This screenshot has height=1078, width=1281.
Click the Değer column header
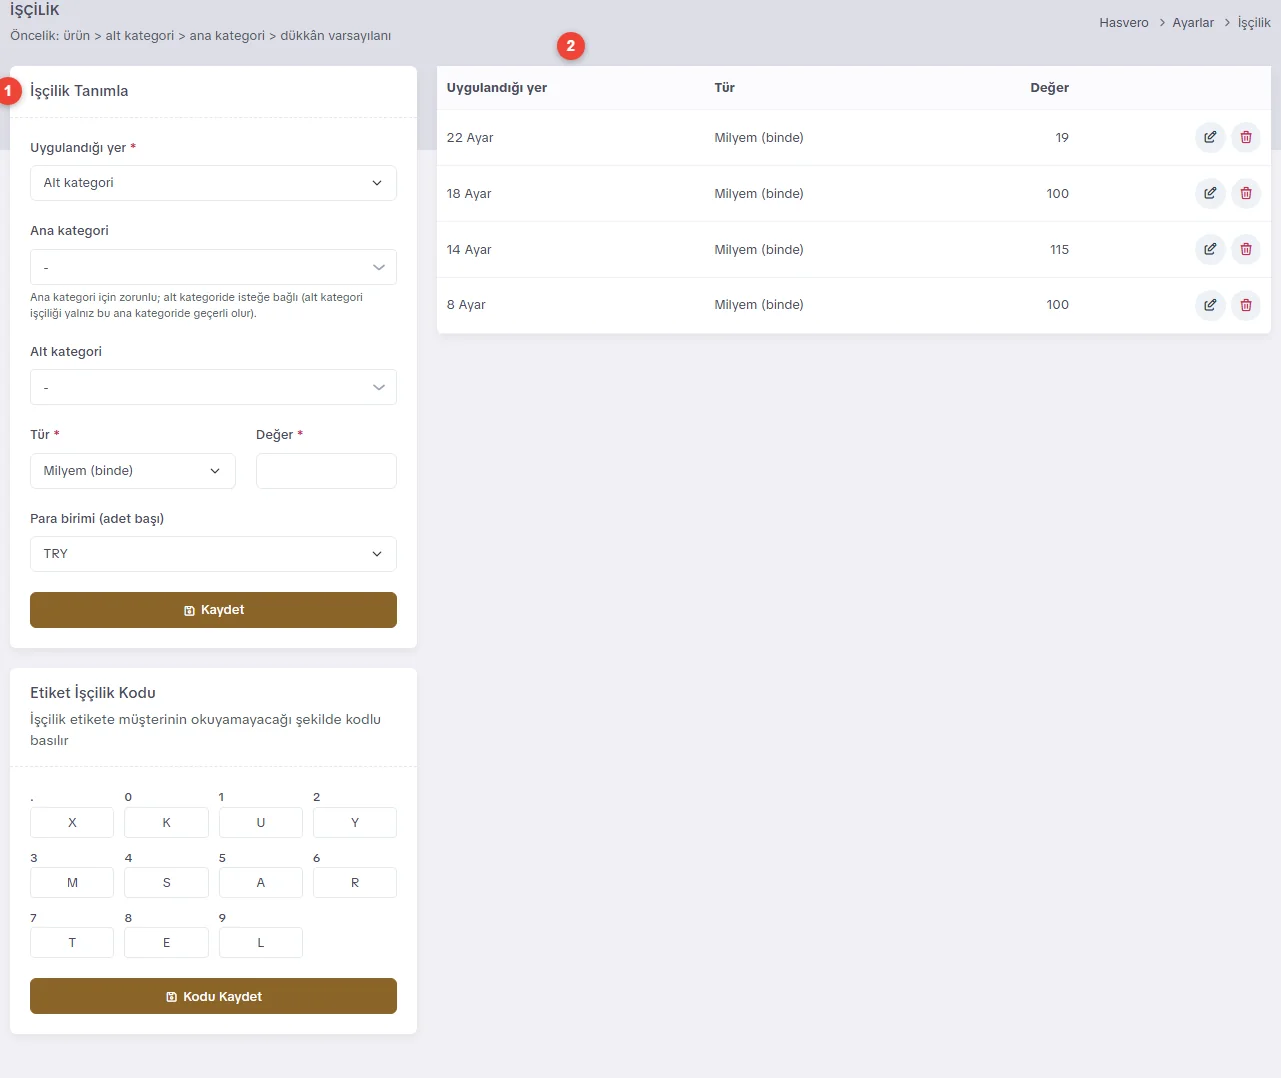(1050, 88)
